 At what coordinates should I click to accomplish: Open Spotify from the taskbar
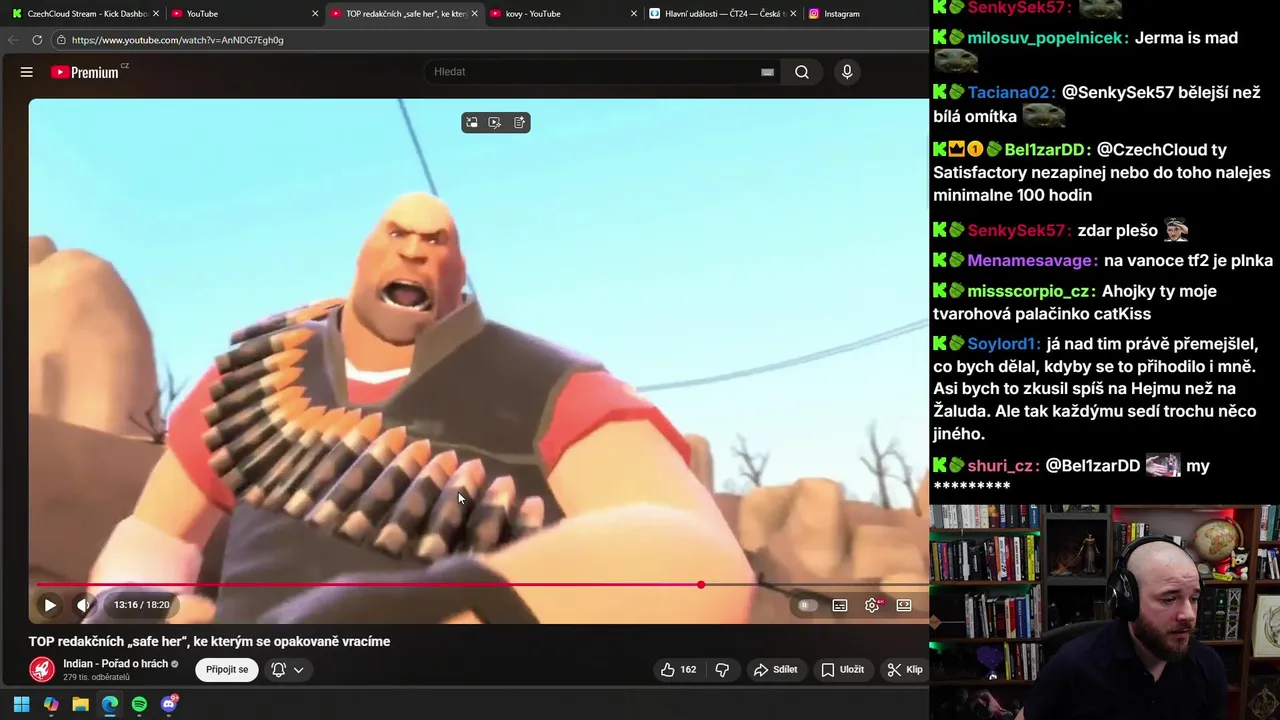139,704
